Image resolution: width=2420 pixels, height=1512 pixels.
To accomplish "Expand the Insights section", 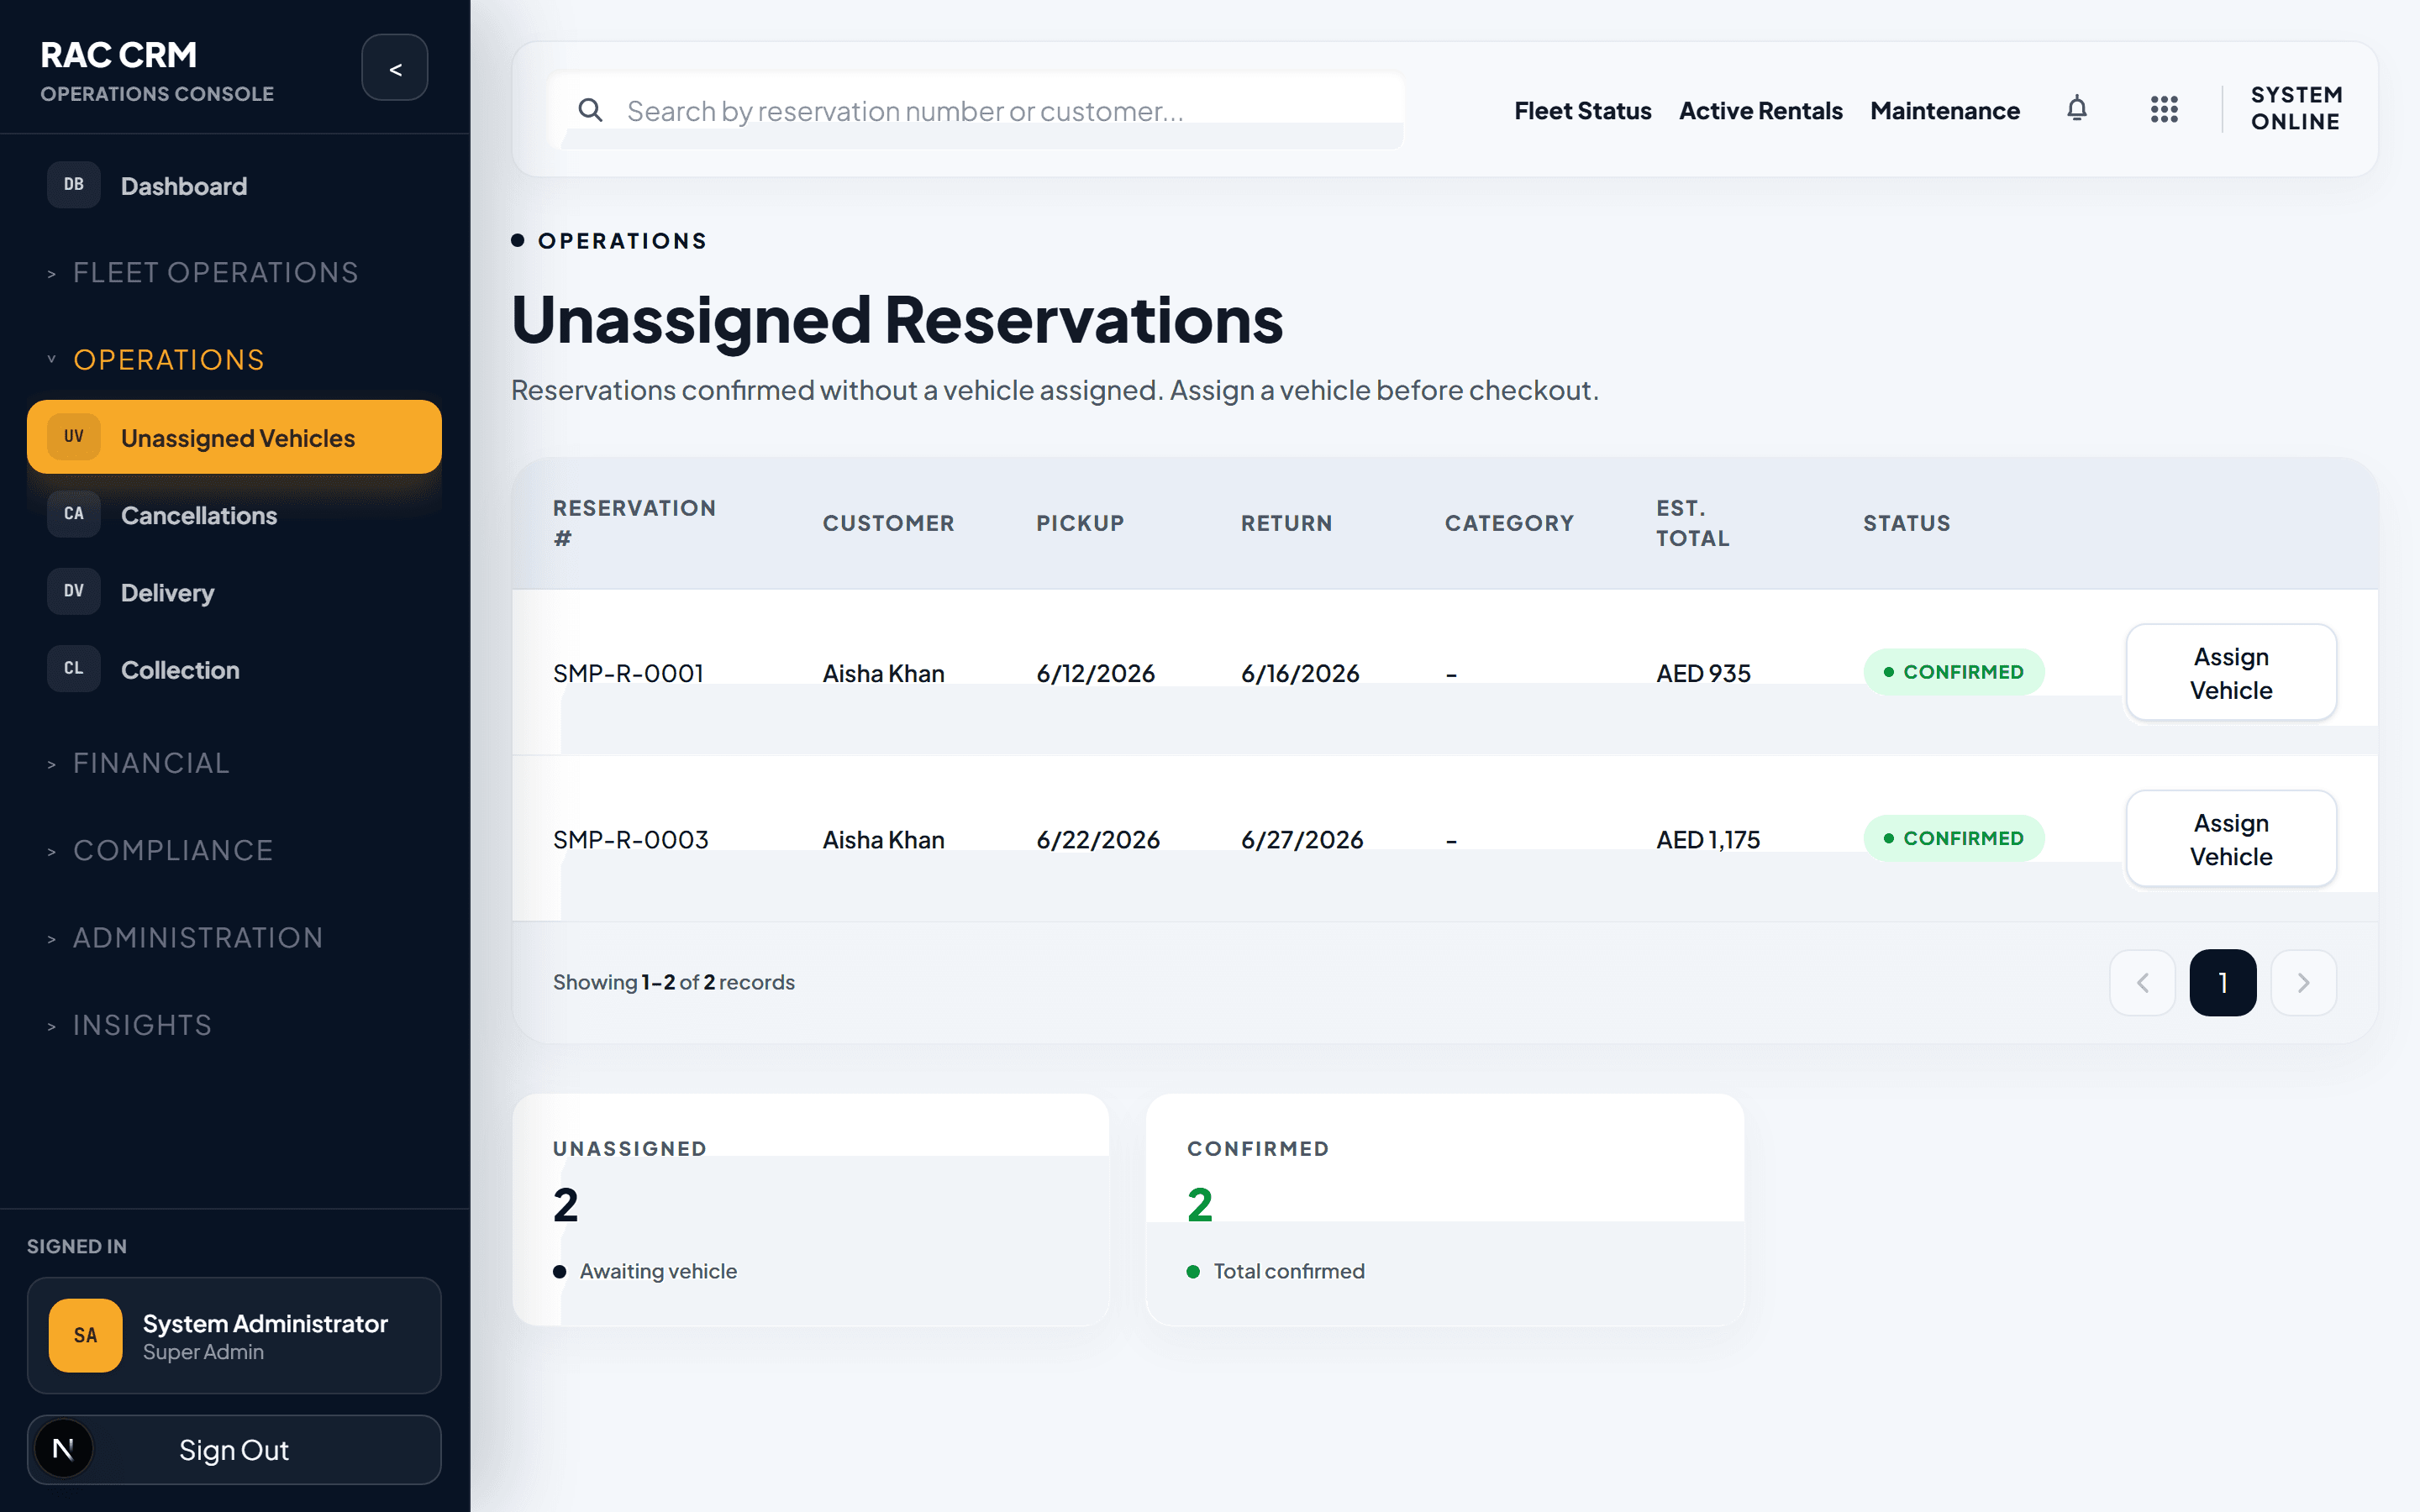I will [x=130, y=1025].
